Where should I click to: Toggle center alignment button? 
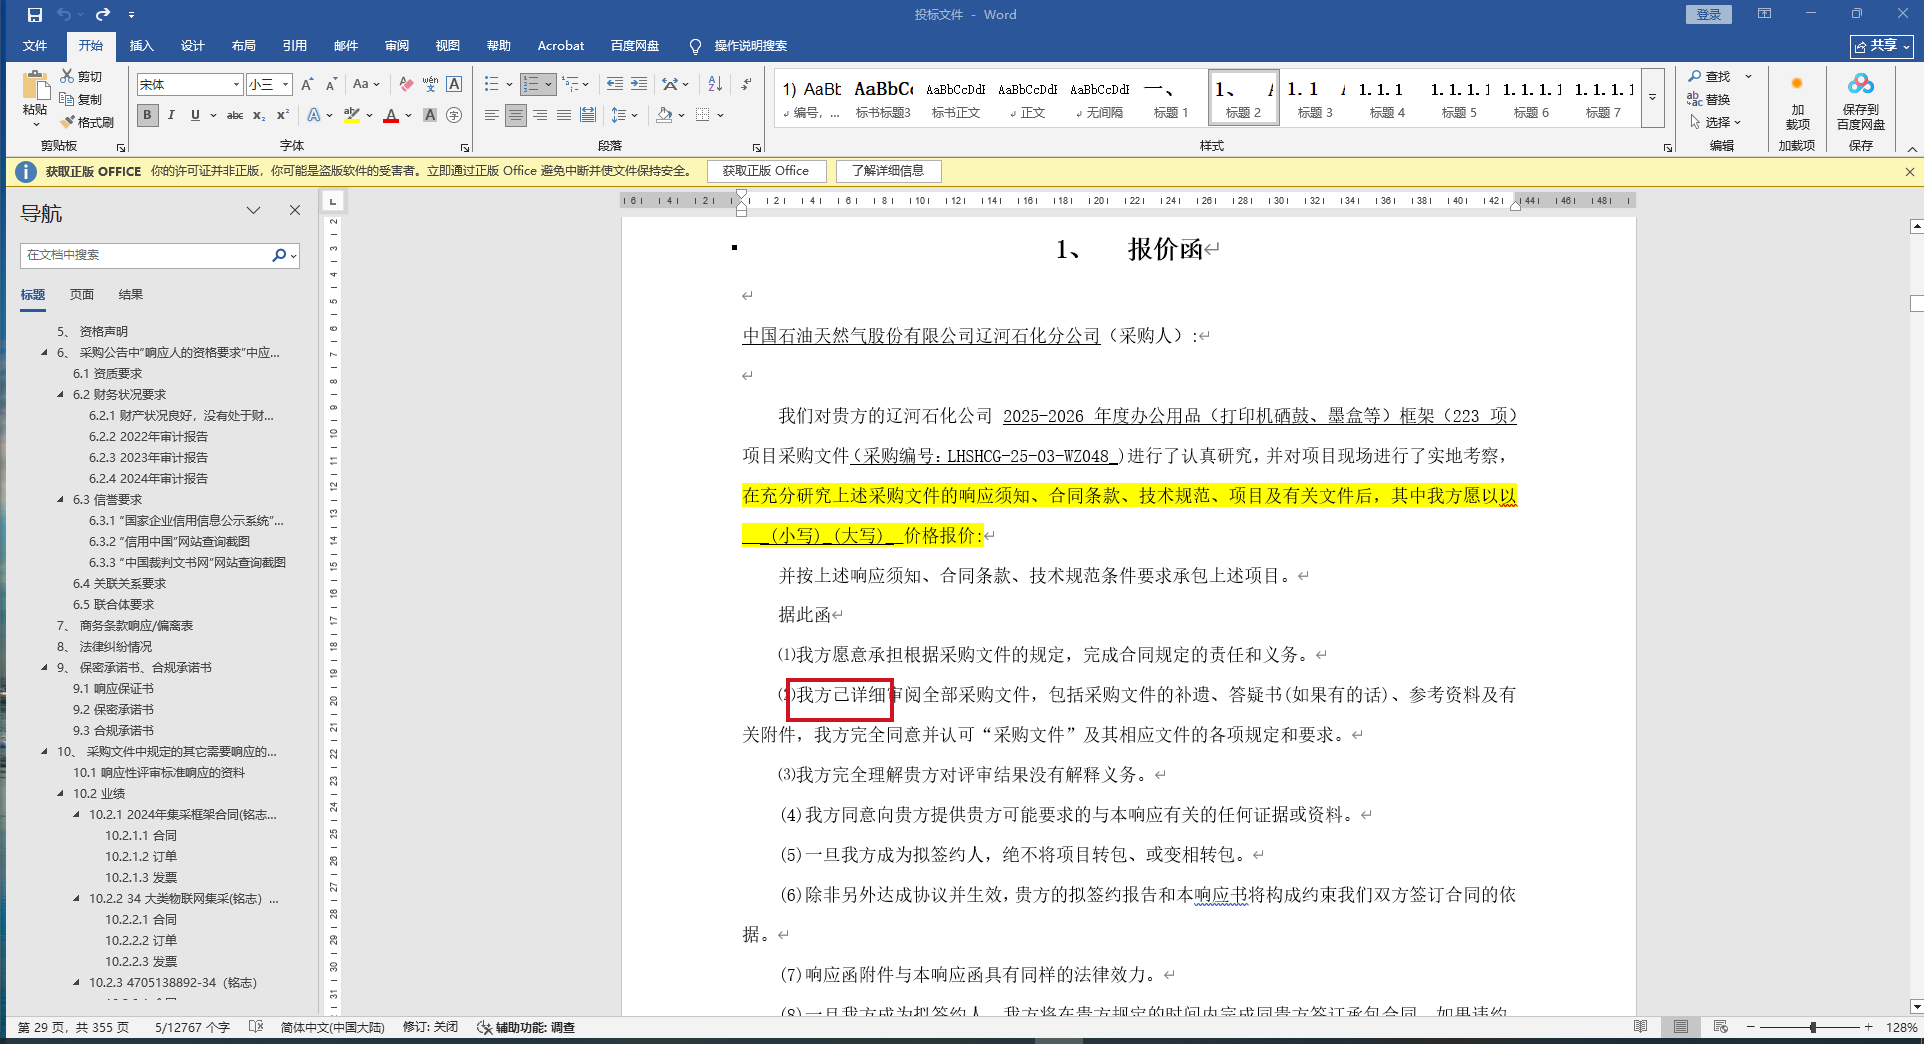point(516,115)
